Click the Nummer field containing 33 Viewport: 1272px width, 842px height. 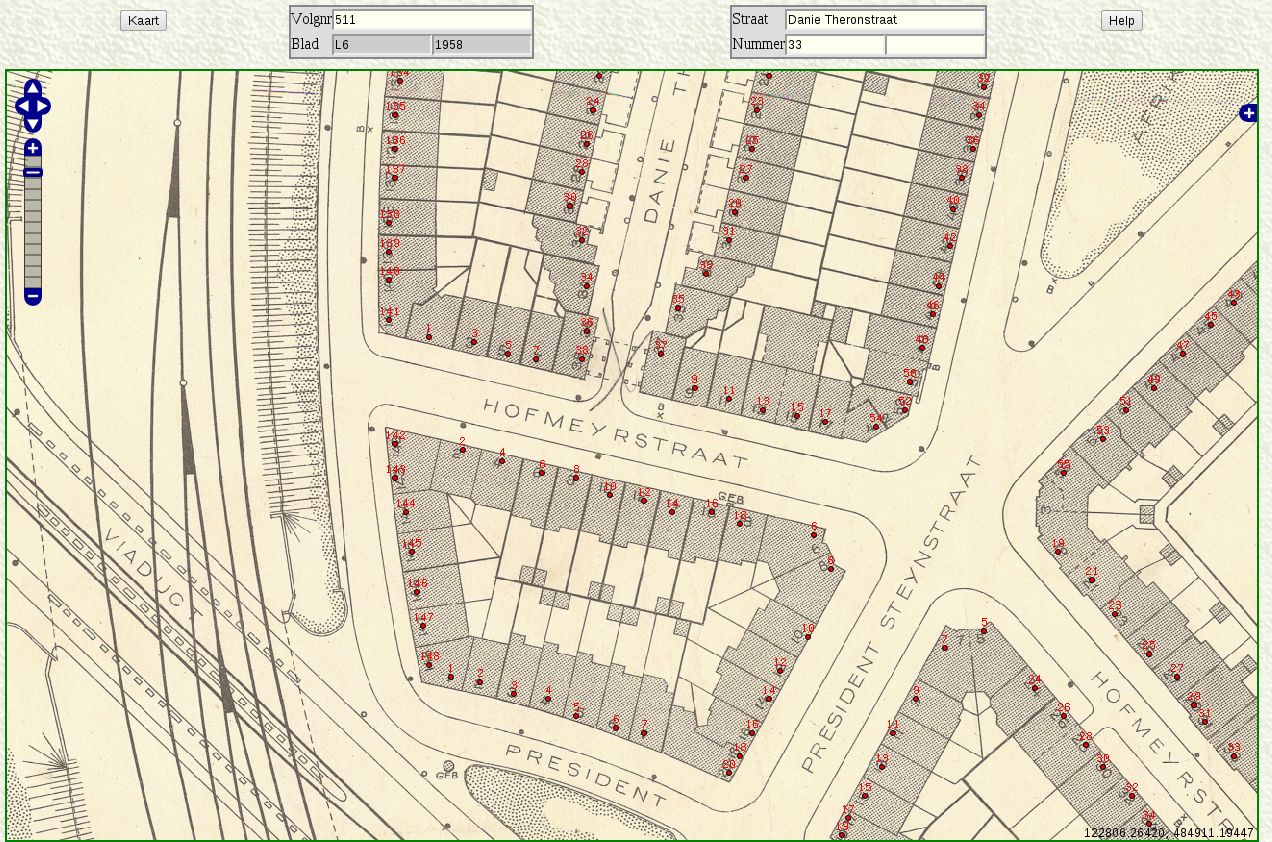pos(835,45)
